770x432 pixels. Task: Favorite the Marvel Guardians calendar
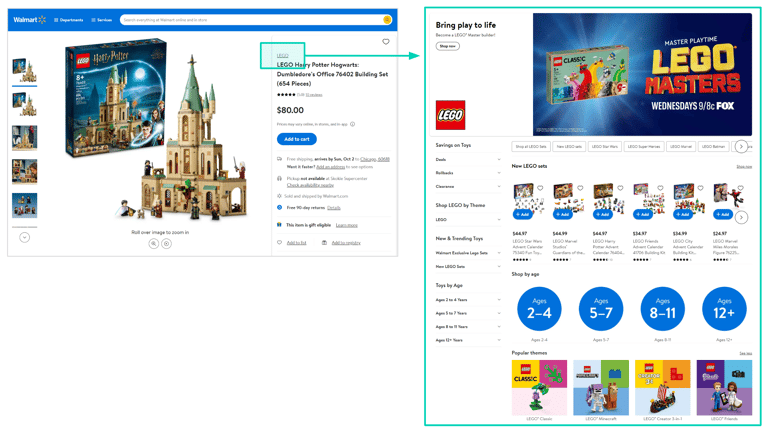580,188
